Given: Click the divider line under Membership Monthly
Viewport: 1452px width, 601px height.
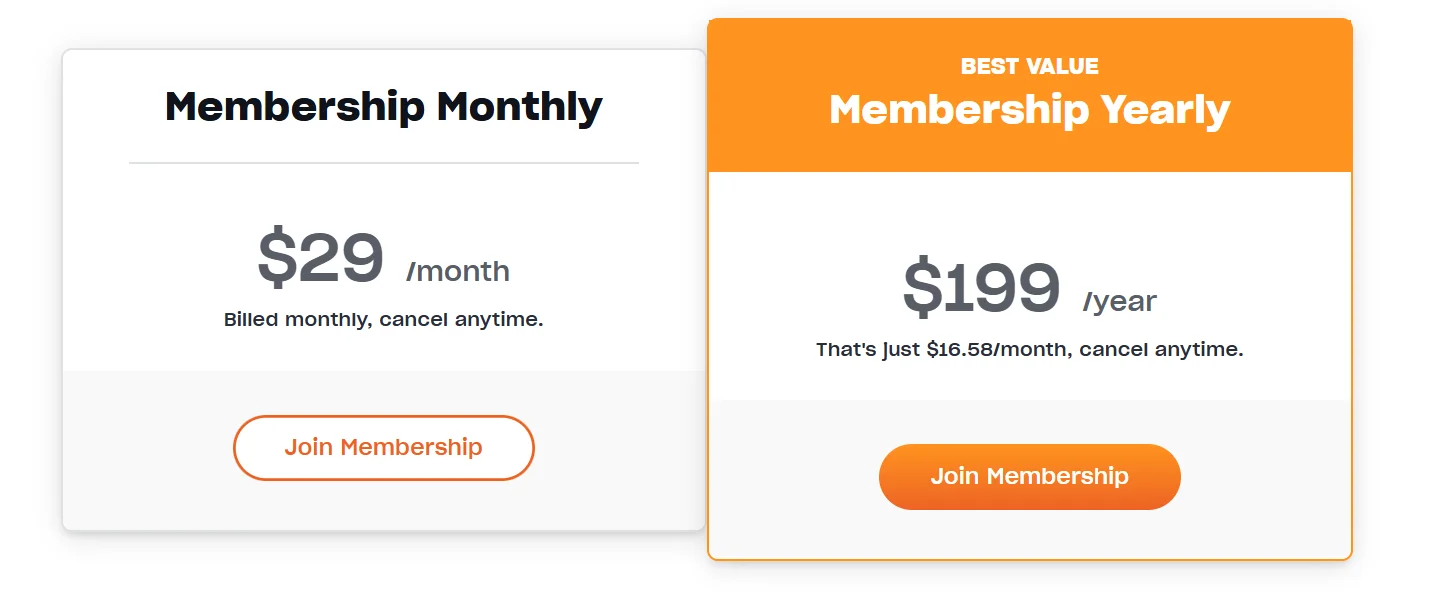Looking at the screenshot, I should pos(384,162).
